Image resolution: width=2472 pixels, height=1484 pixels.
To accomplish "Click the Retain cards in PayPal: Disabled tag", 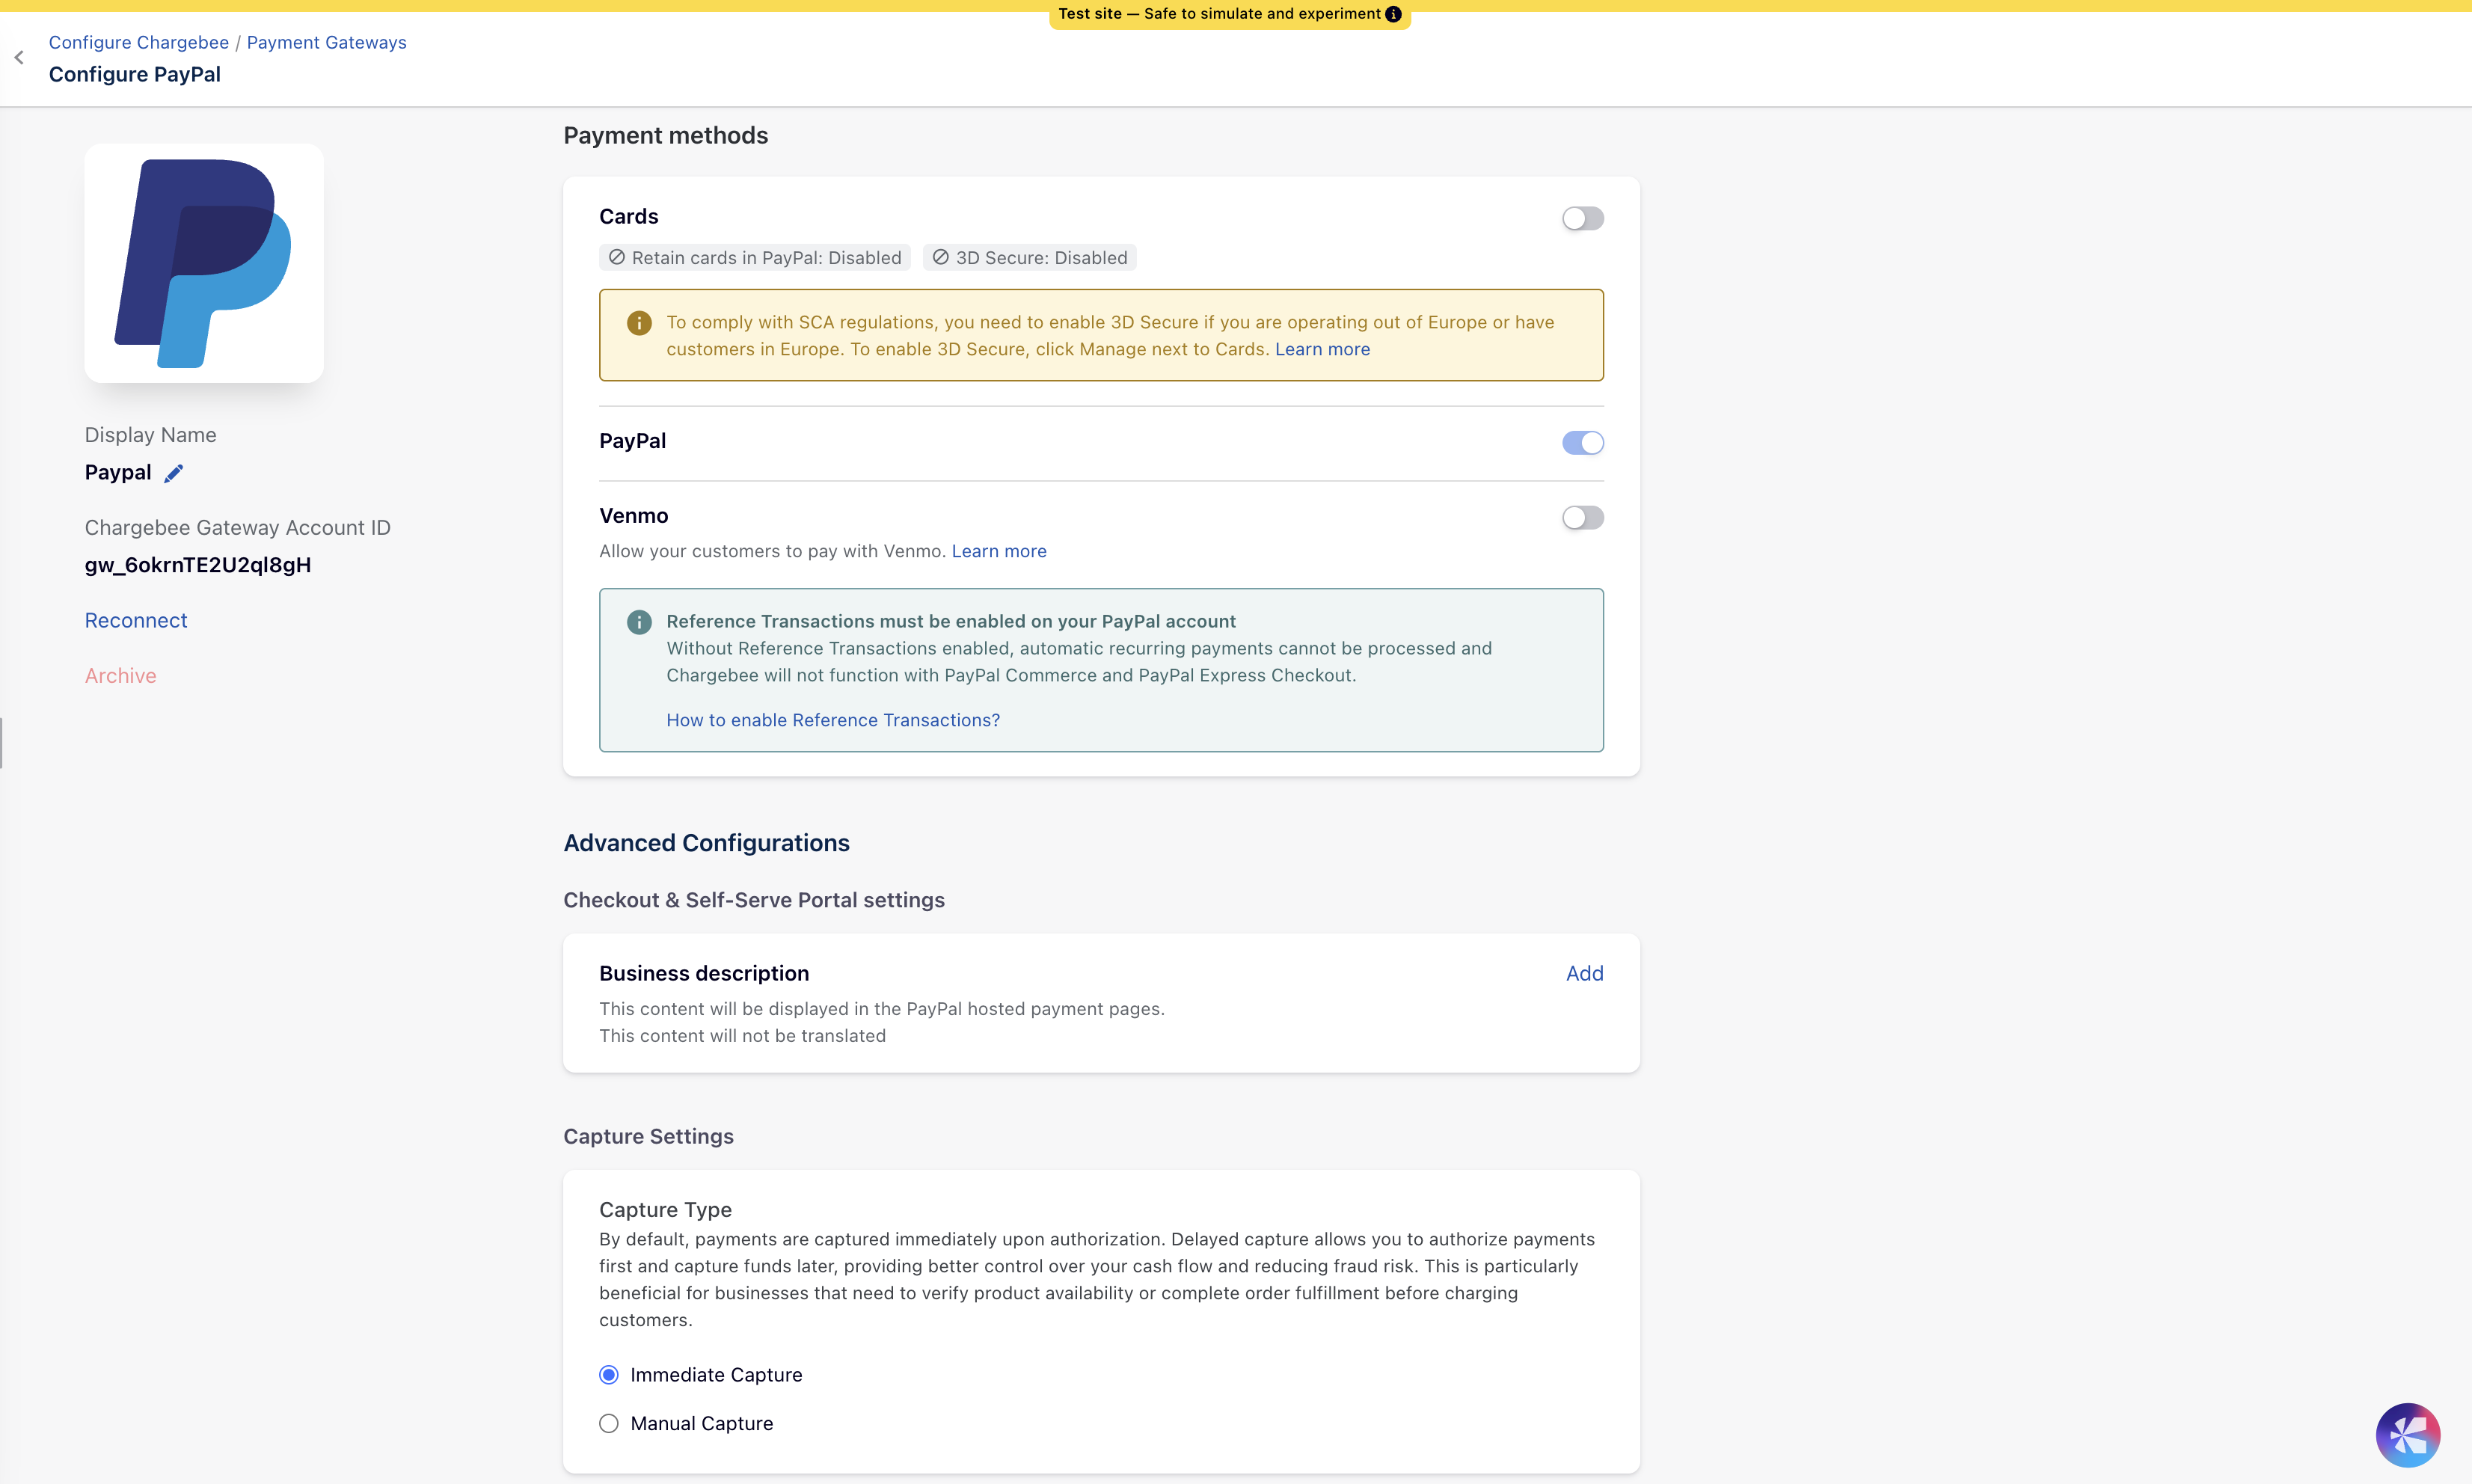I will [755, 258].
